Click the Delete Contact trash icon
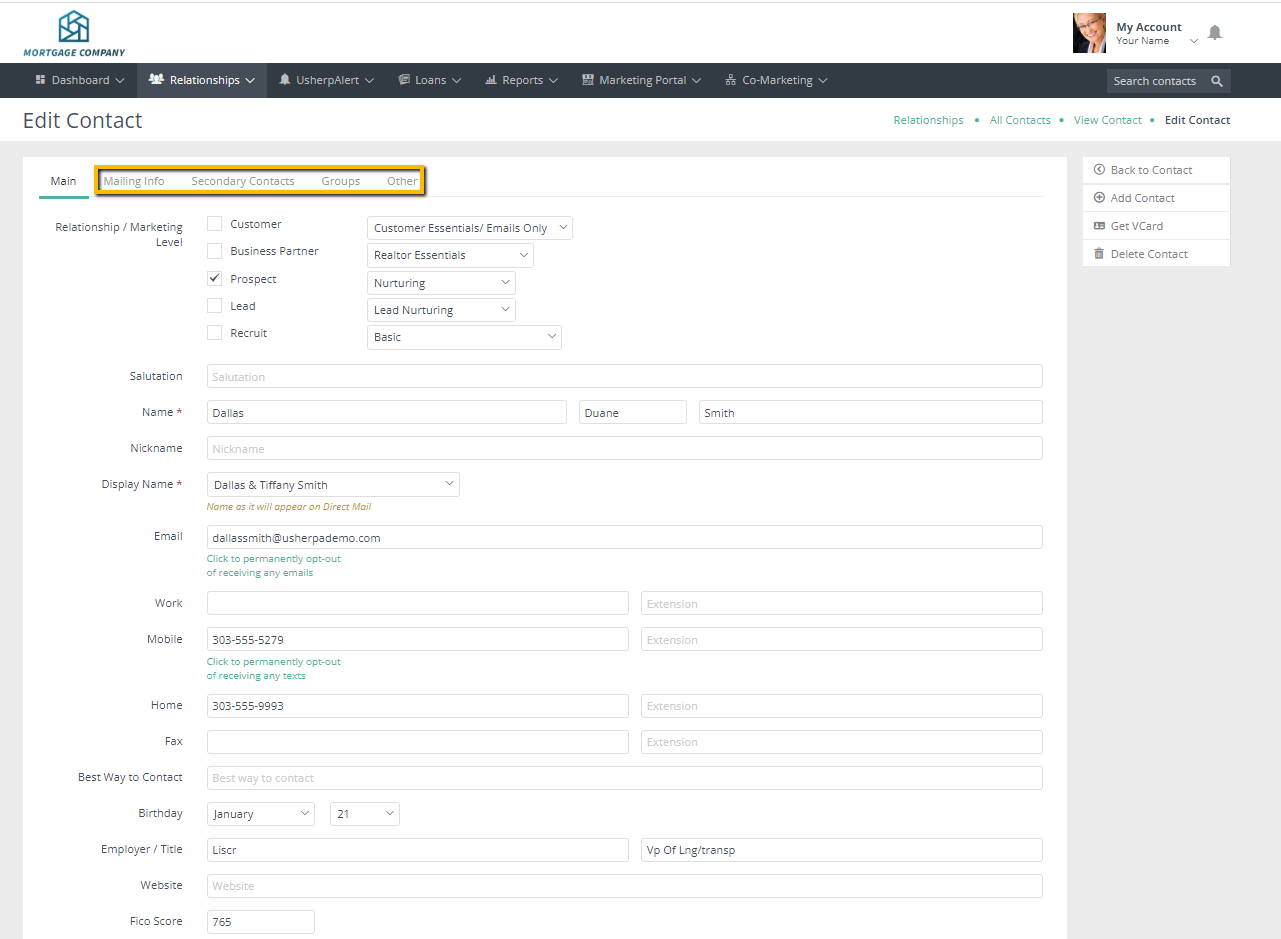This screenshot has width=1281, height=939. [x=1099, y=254]
